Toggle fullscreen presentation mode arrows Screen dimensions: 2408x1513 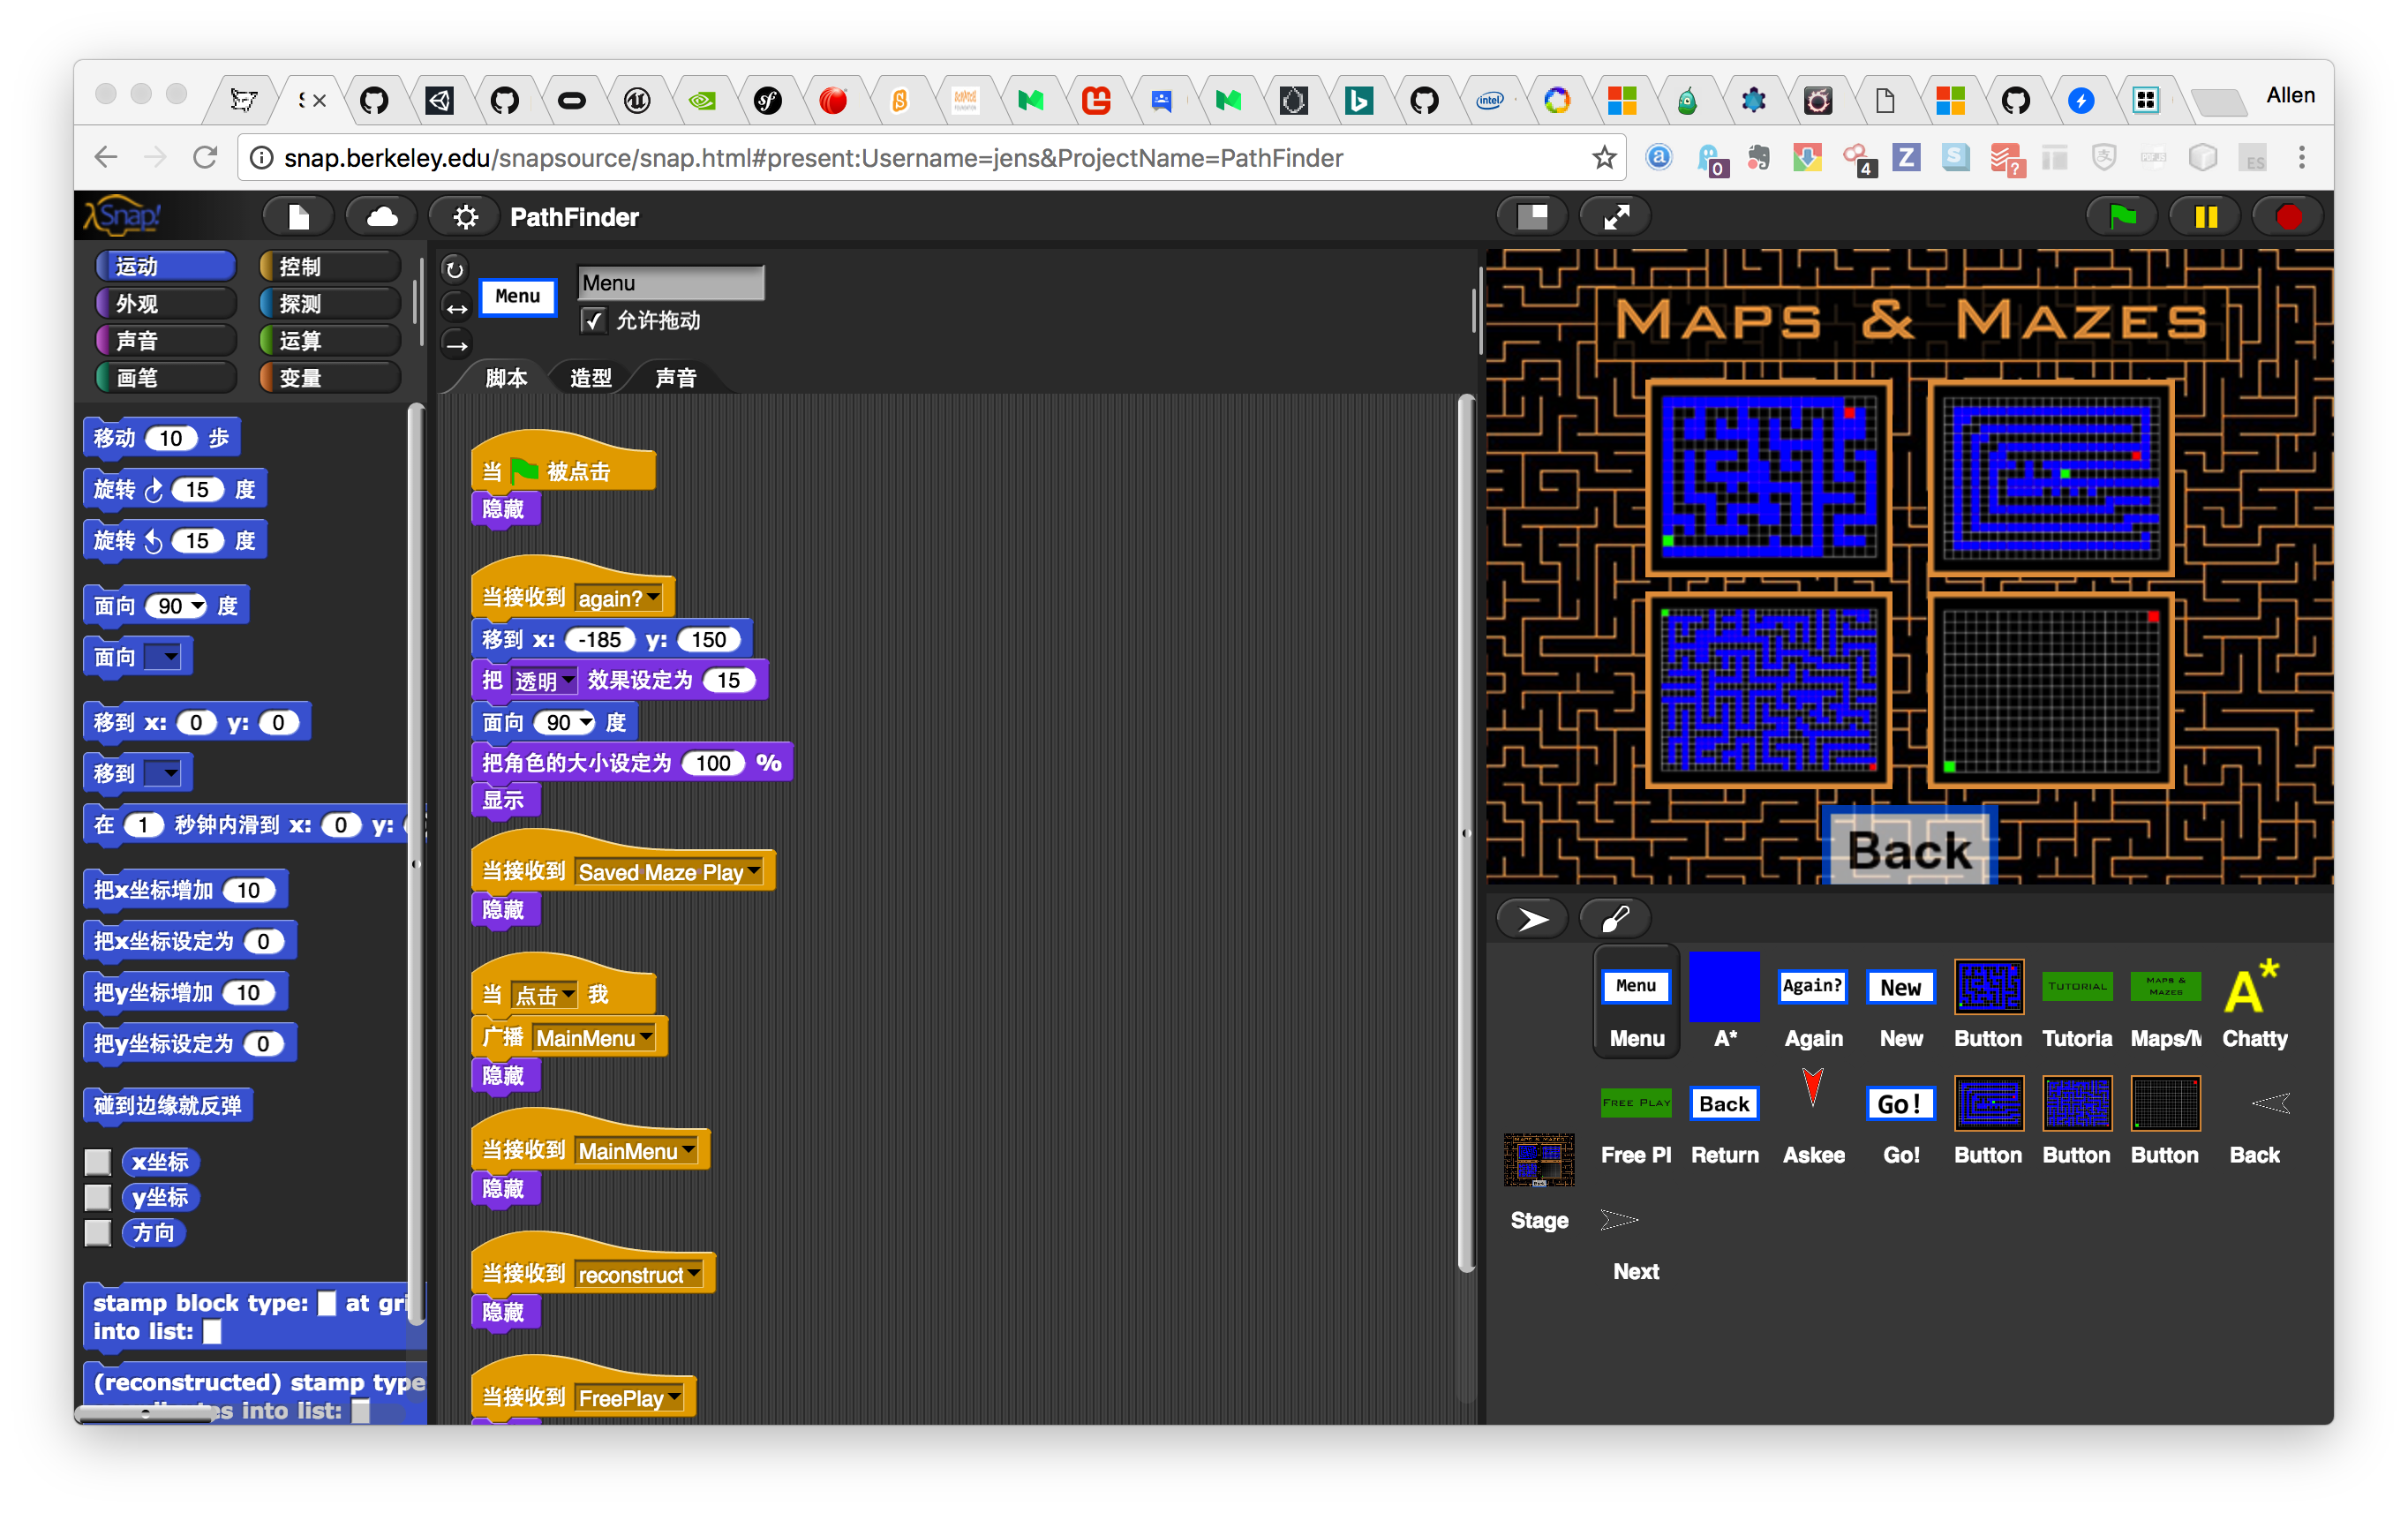click(1616, 216)
